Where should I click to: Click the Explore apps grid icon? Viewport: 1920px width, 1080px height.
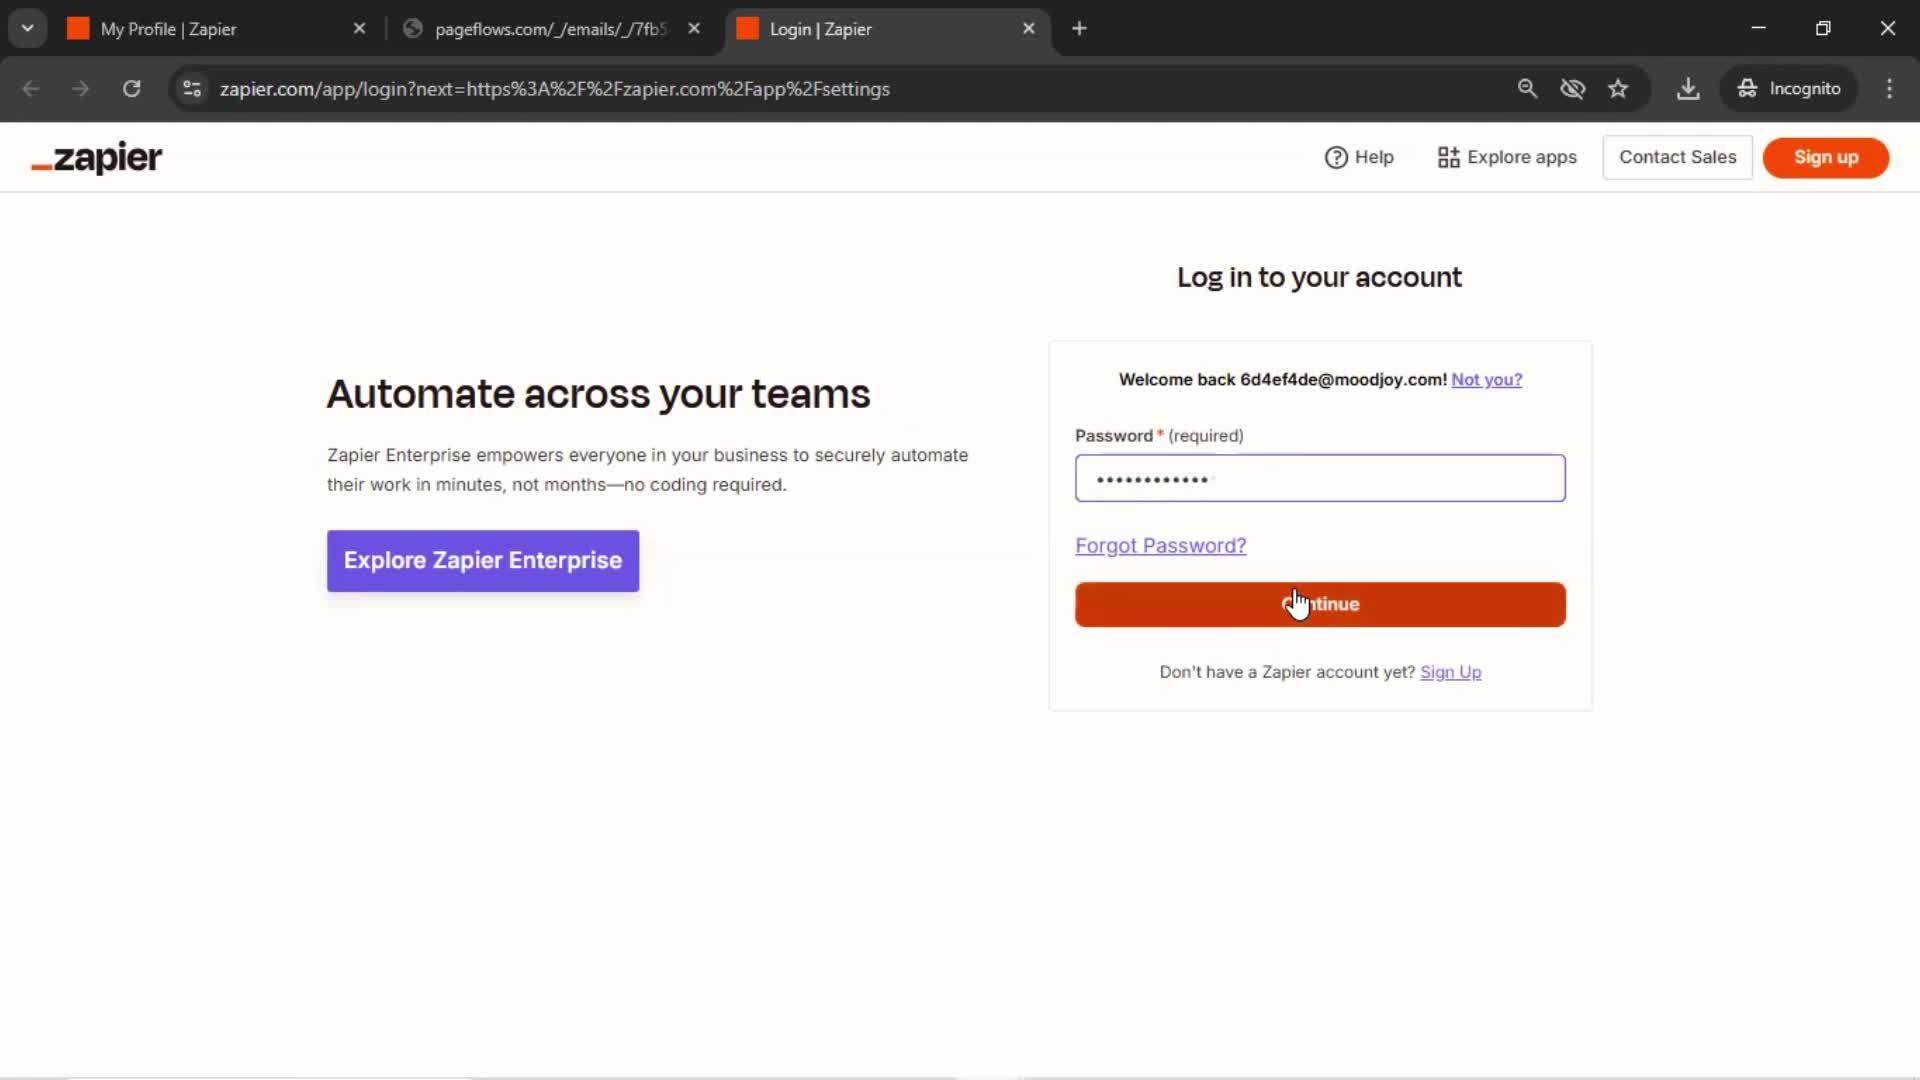pyautogui.click(x=1448, y=158)
